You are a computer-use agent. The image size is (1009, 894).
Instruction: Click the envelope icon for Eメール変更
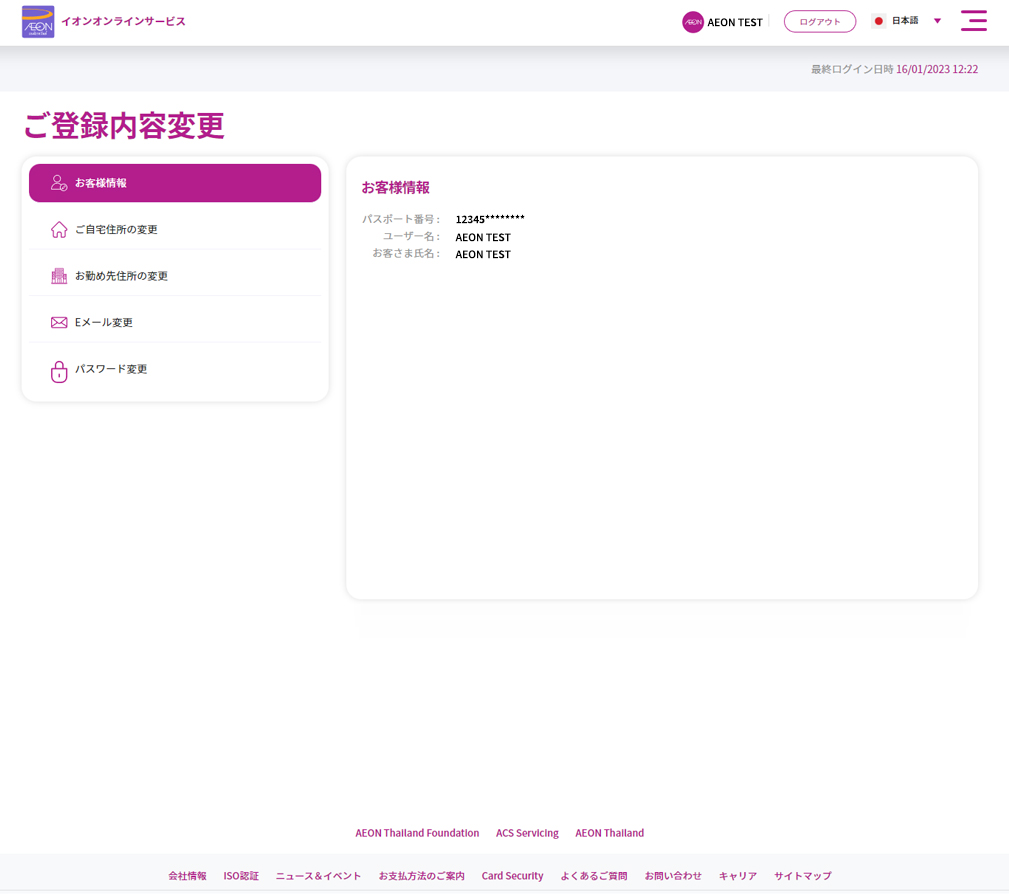59,322
